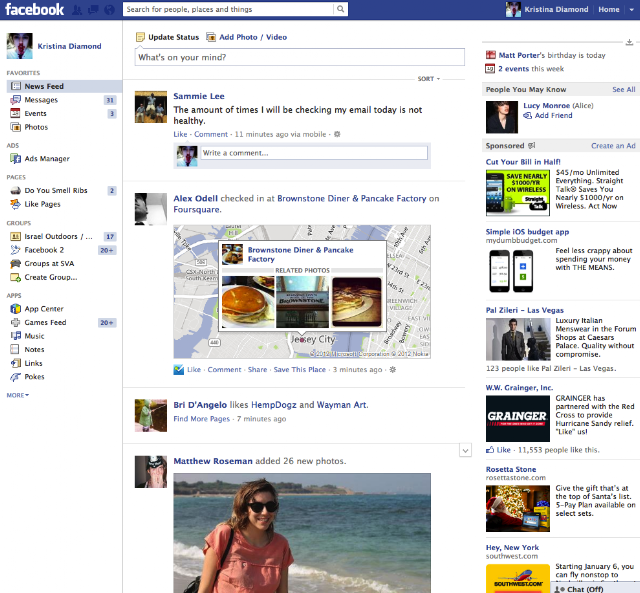Click Find More Pages link

[202, 419]
